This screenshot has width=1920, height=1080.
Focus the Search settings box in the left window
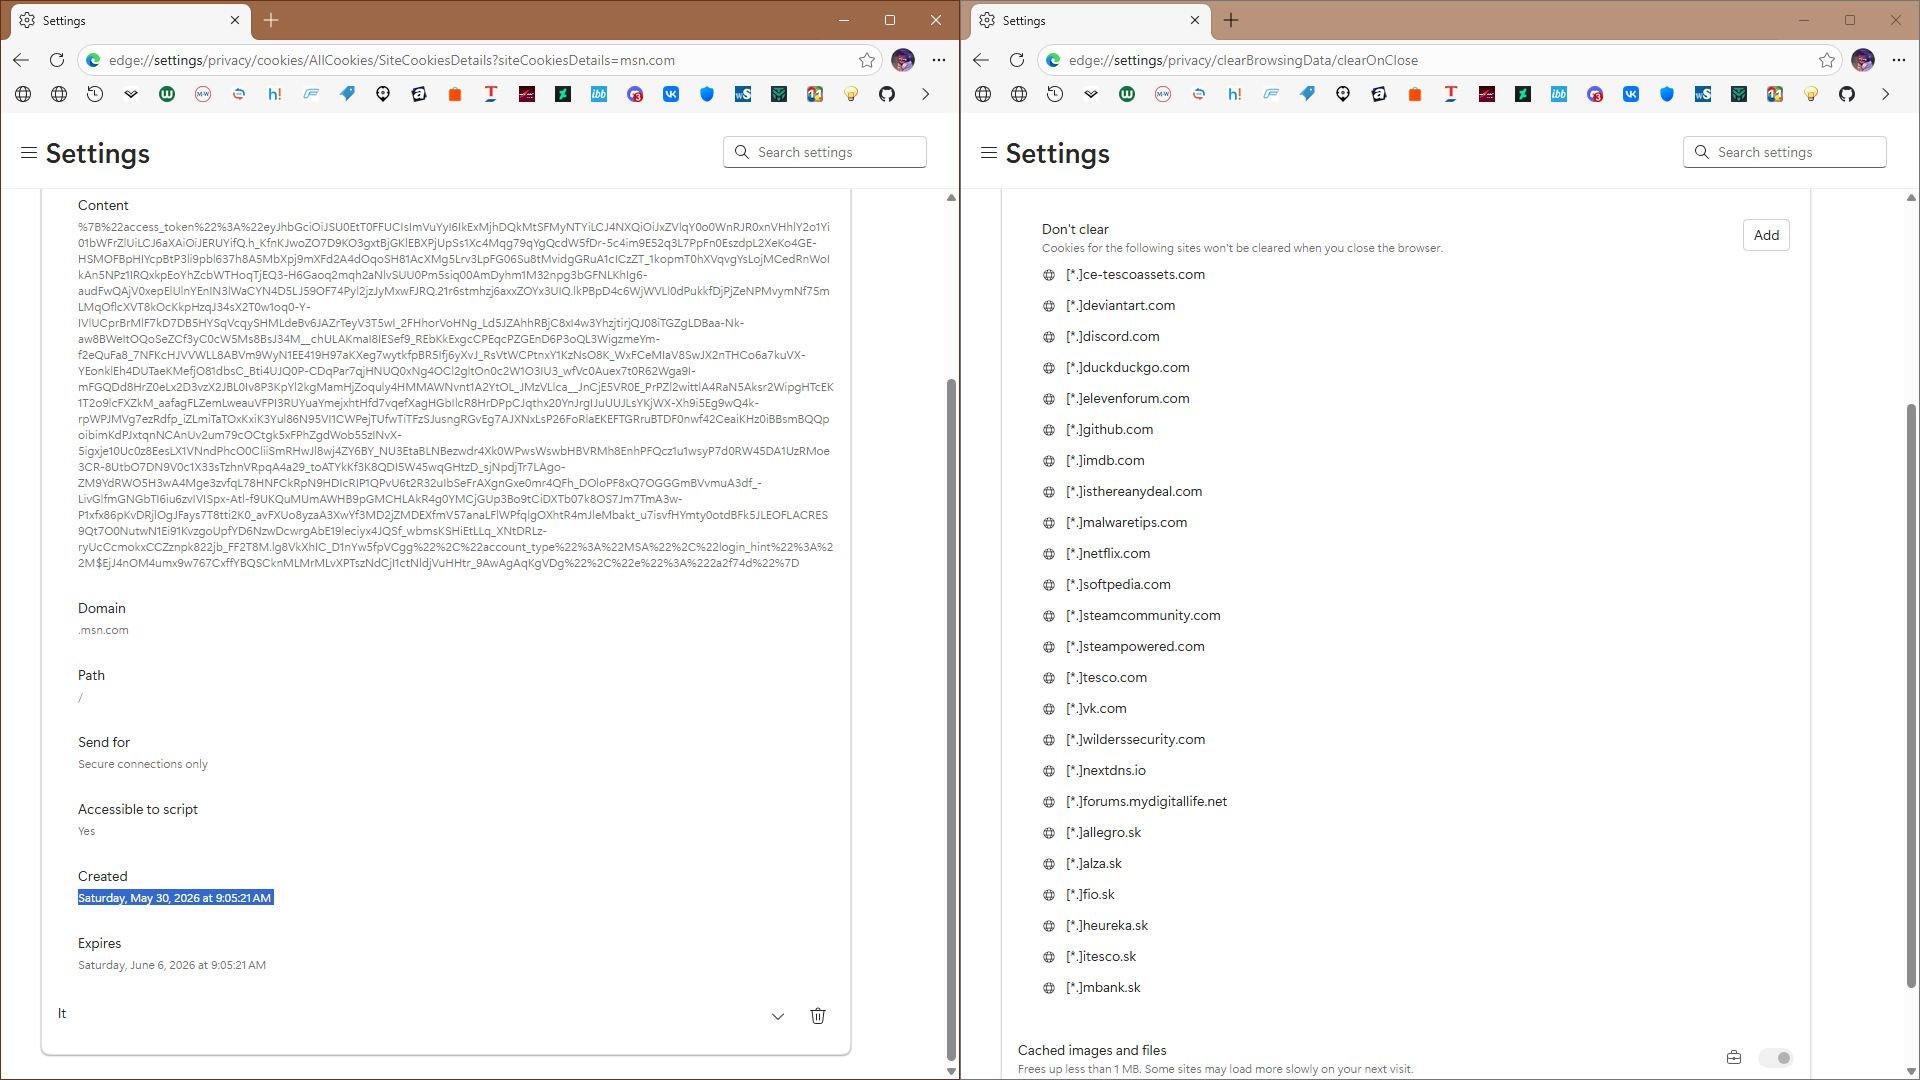pos(825,152)
